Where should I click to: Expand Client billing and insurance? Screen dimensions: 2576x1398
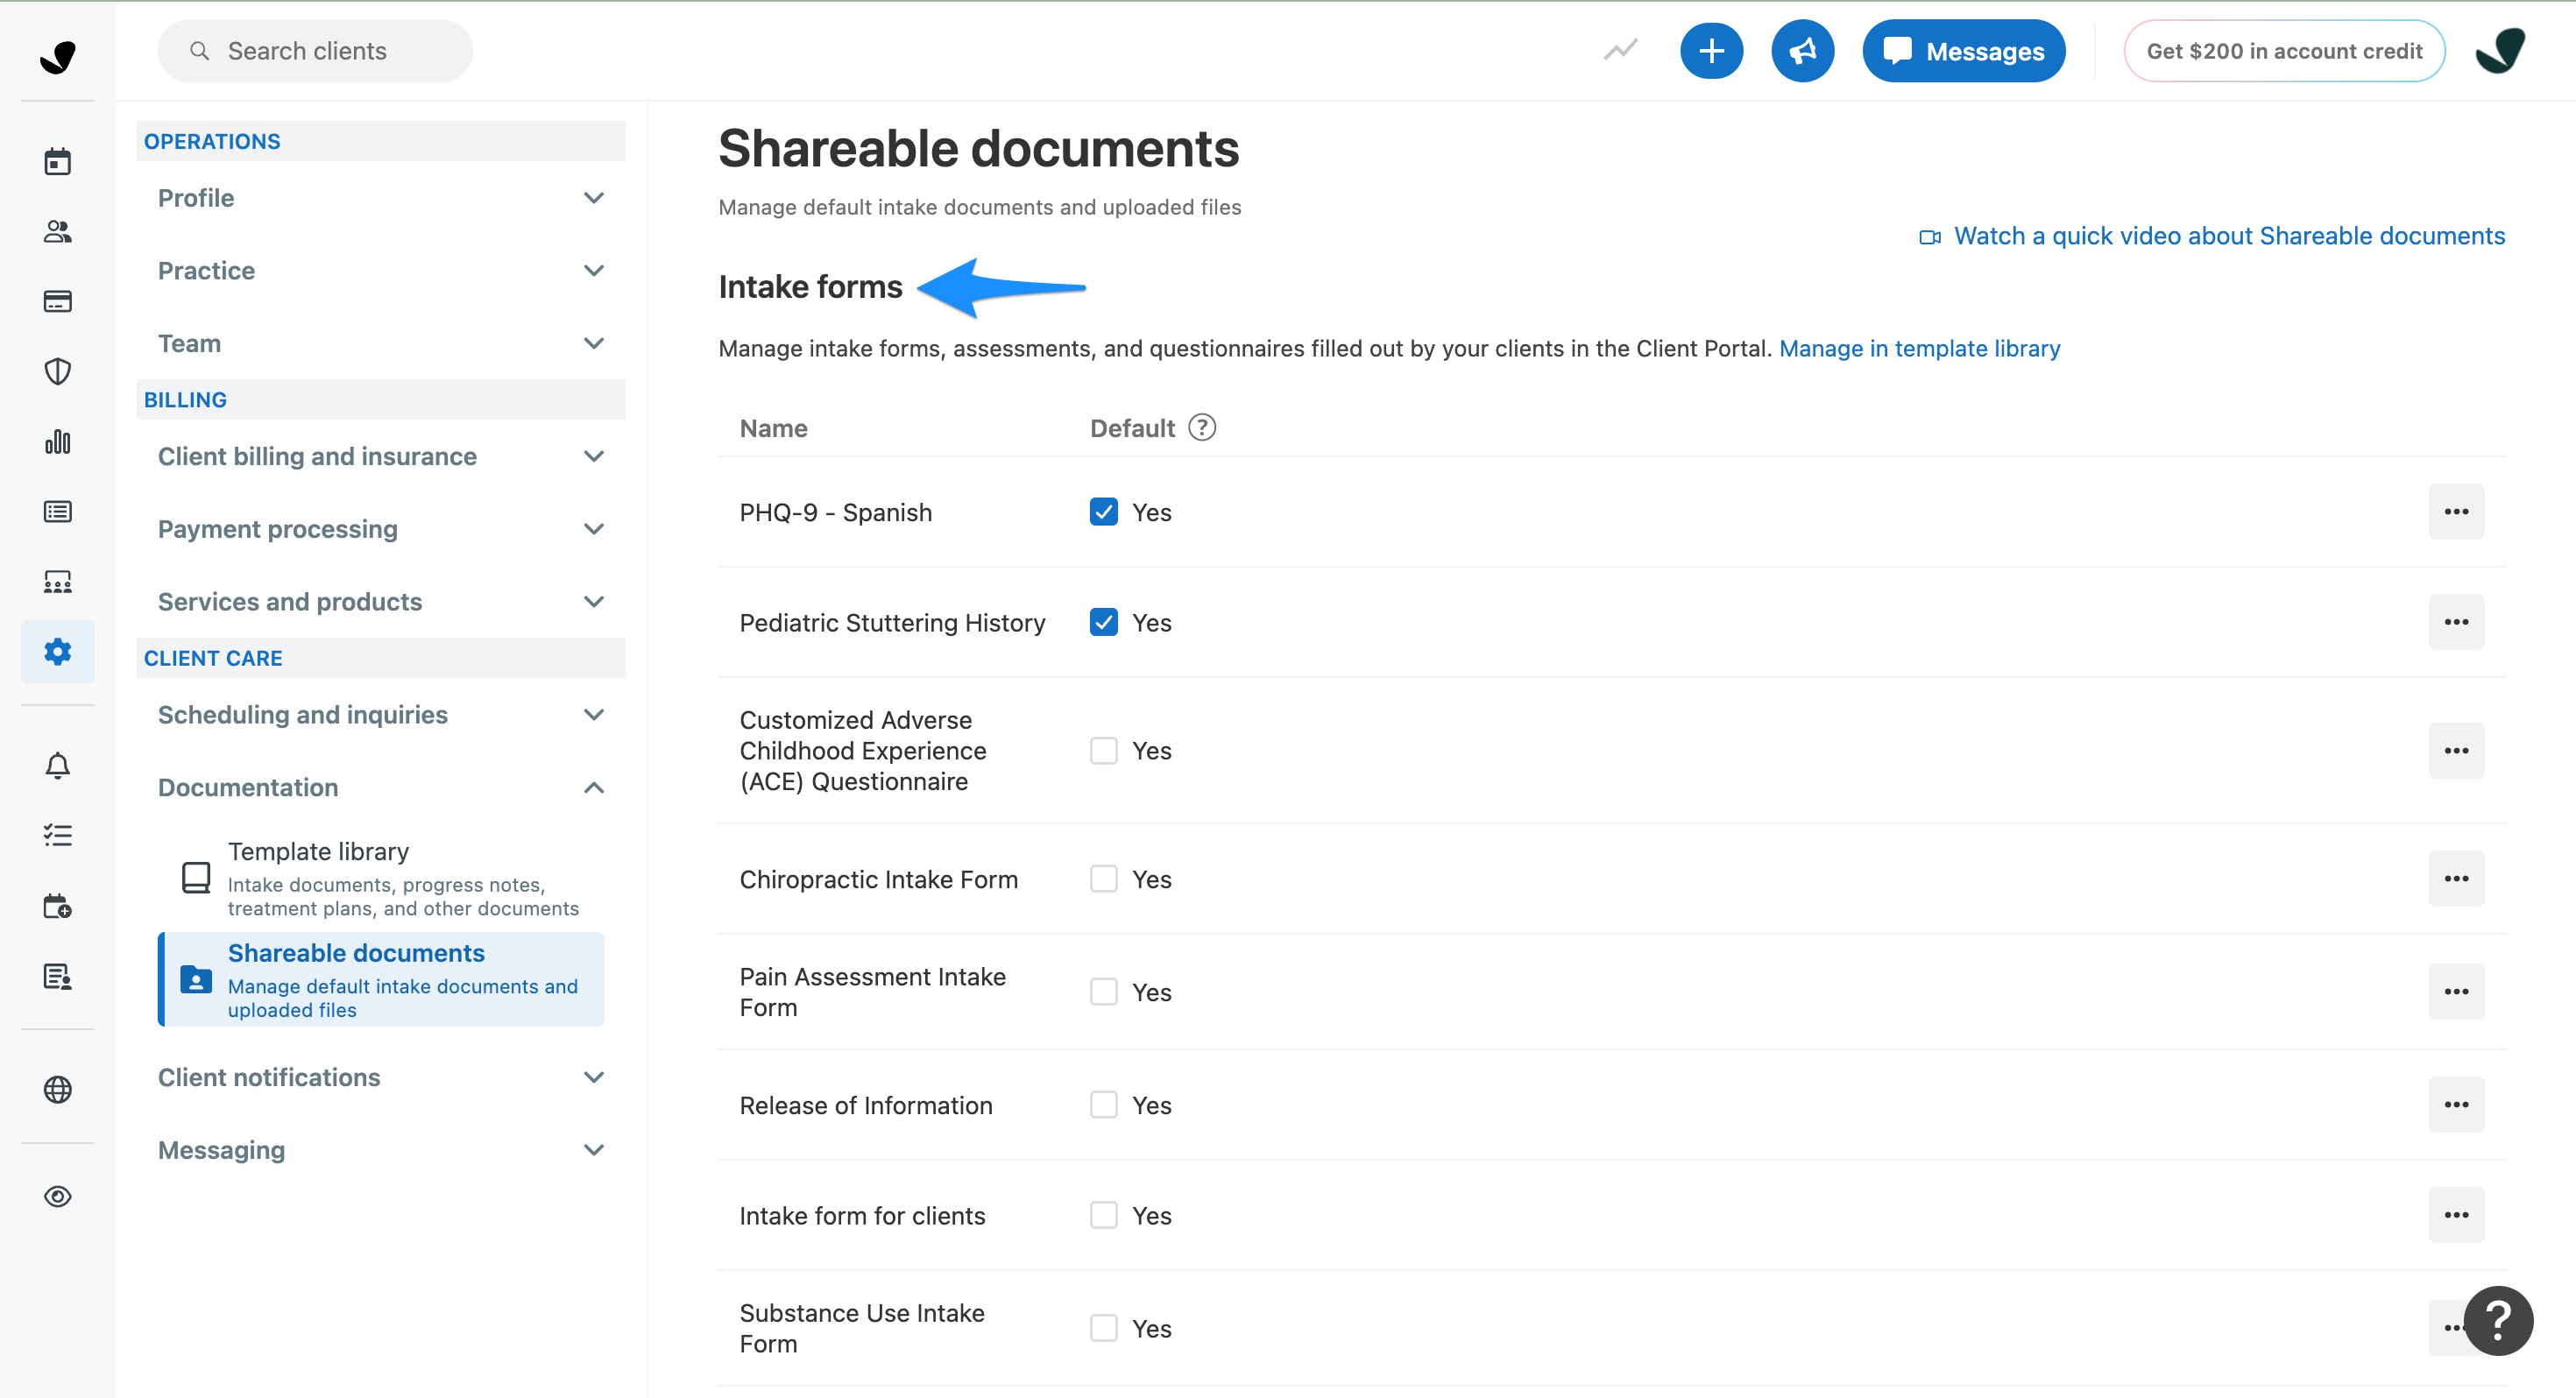click(x=381, y=457)
